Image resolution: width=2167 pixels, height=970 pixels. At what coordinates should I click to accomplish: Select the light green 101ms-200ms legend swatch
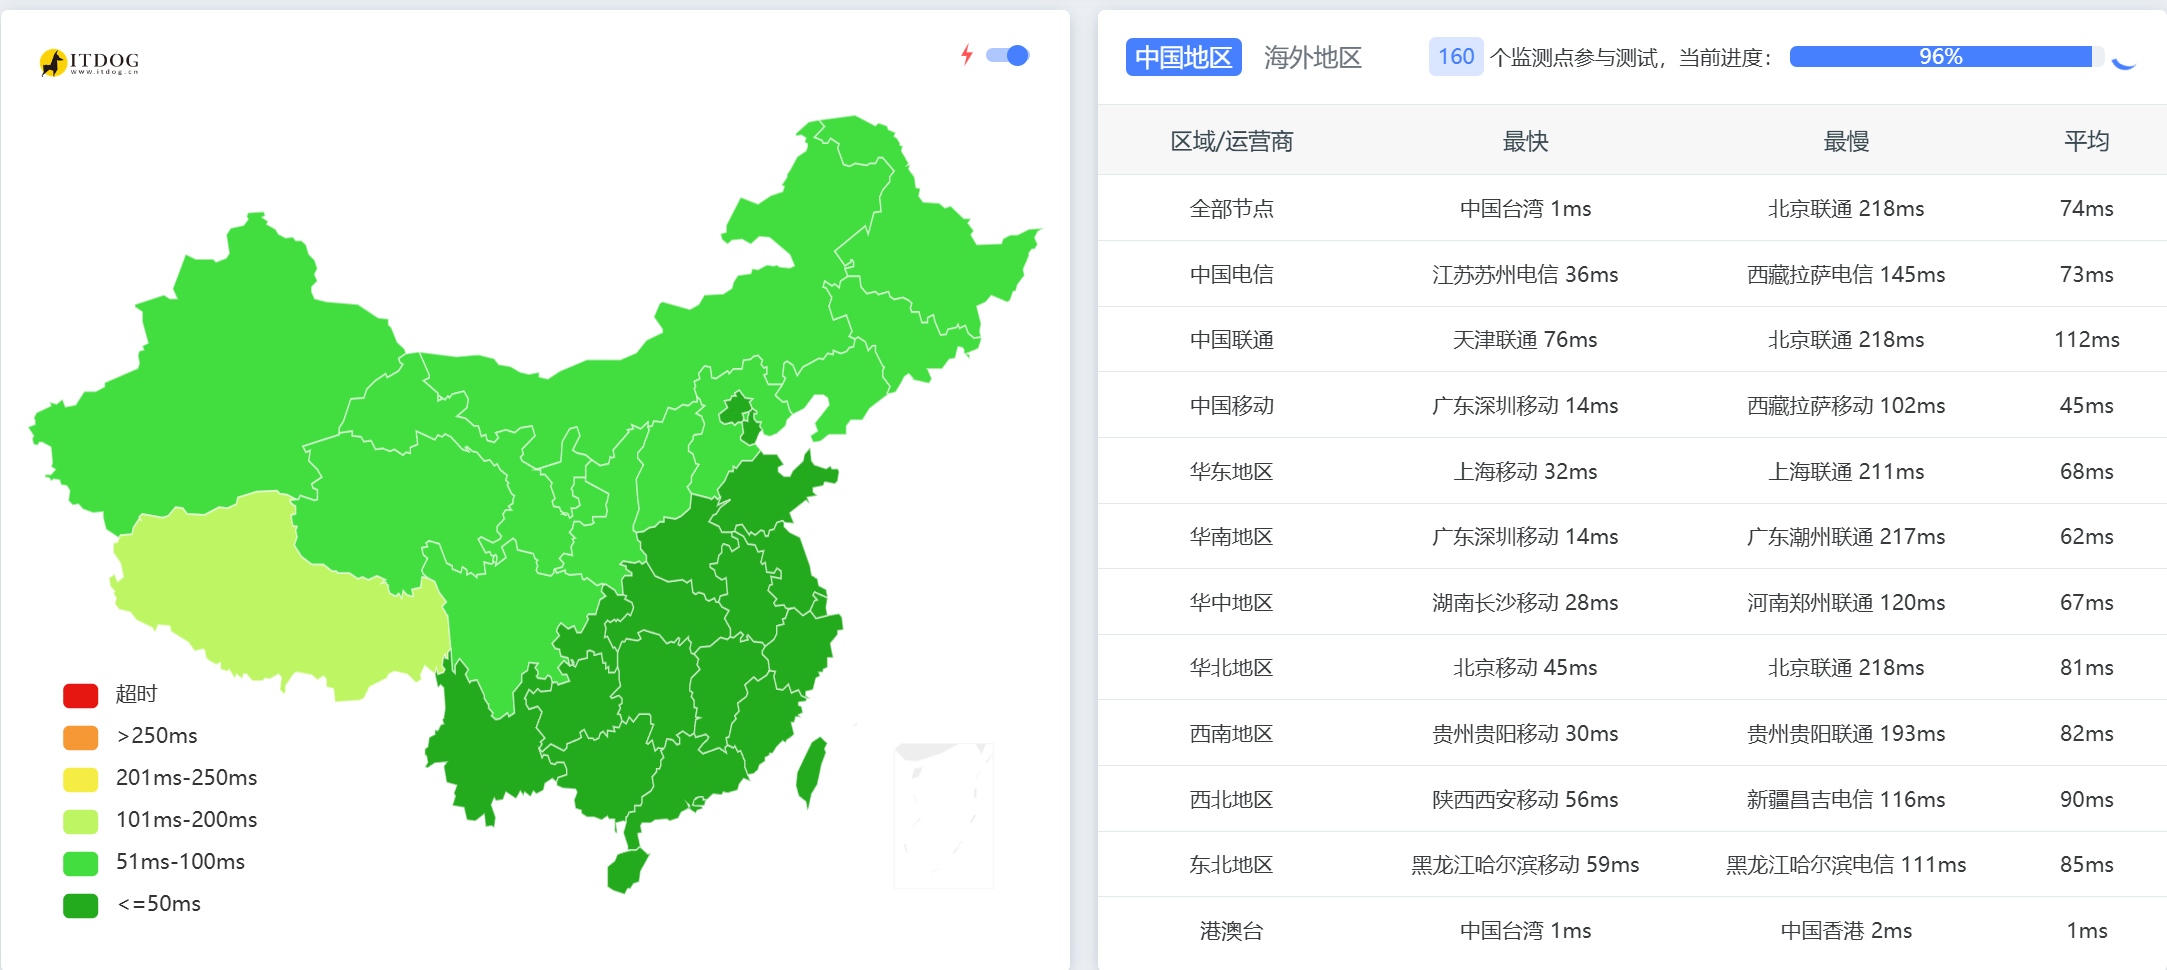(78, 820)
